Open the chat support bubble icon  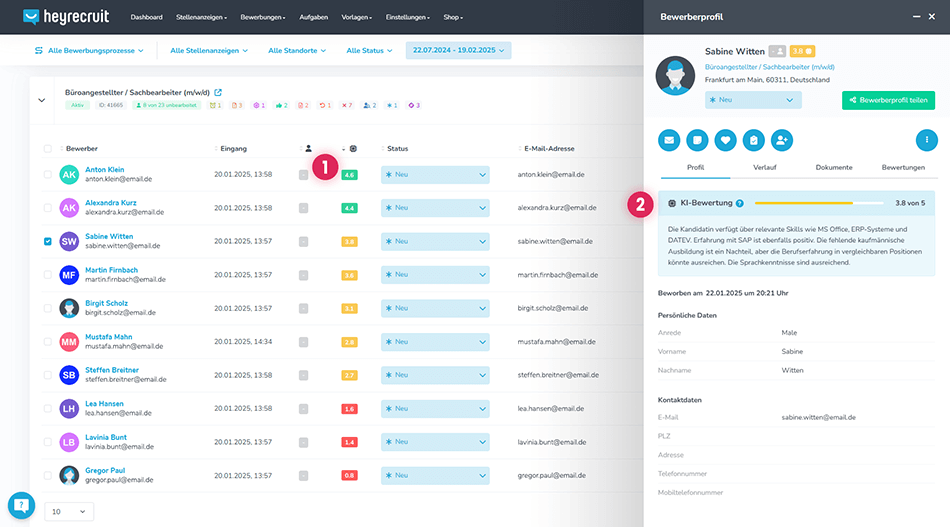(x=21, y=505)
